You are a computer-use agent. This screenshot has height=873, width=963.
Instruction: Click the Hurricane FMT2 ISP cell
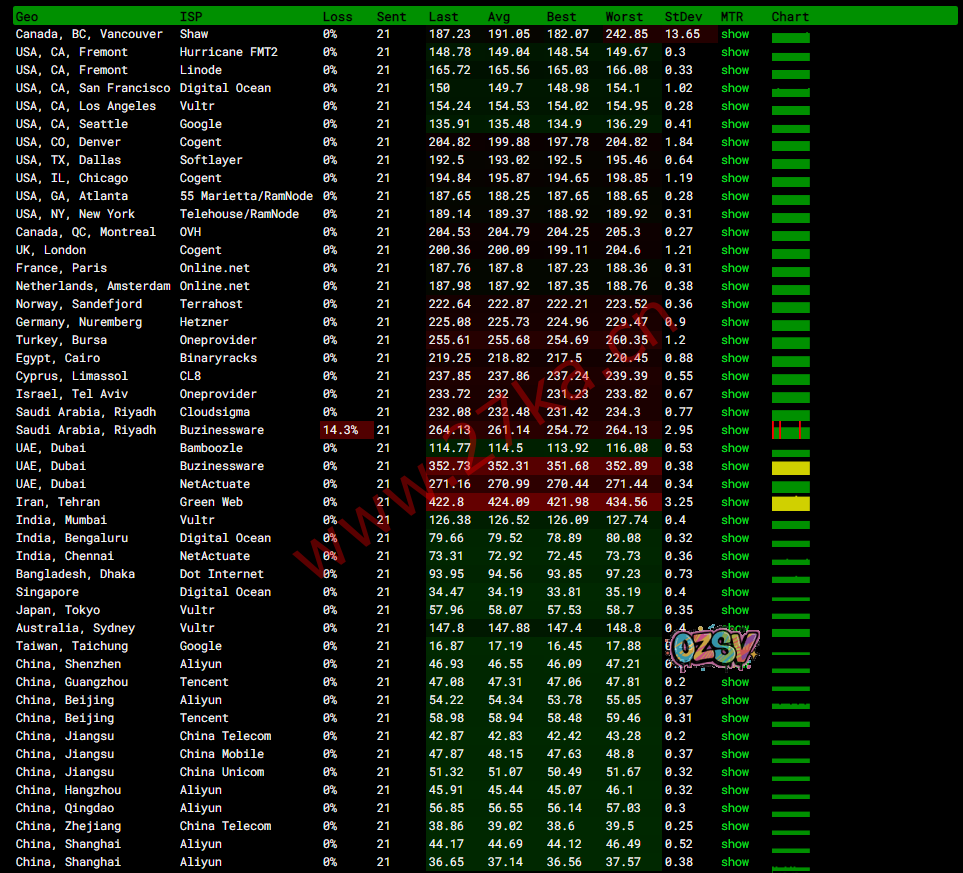228,52
